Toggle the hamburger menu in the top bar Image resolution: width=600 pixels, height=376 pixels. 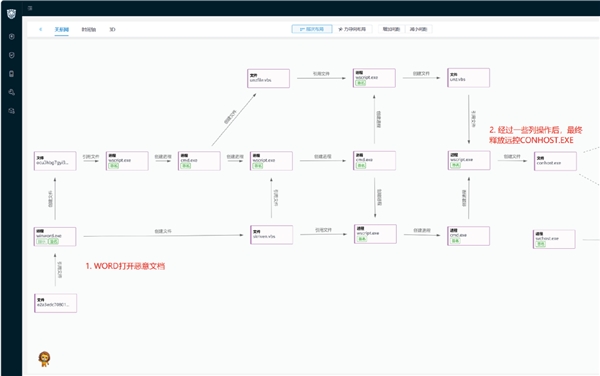pyautogui.click(x=30, y=8)
